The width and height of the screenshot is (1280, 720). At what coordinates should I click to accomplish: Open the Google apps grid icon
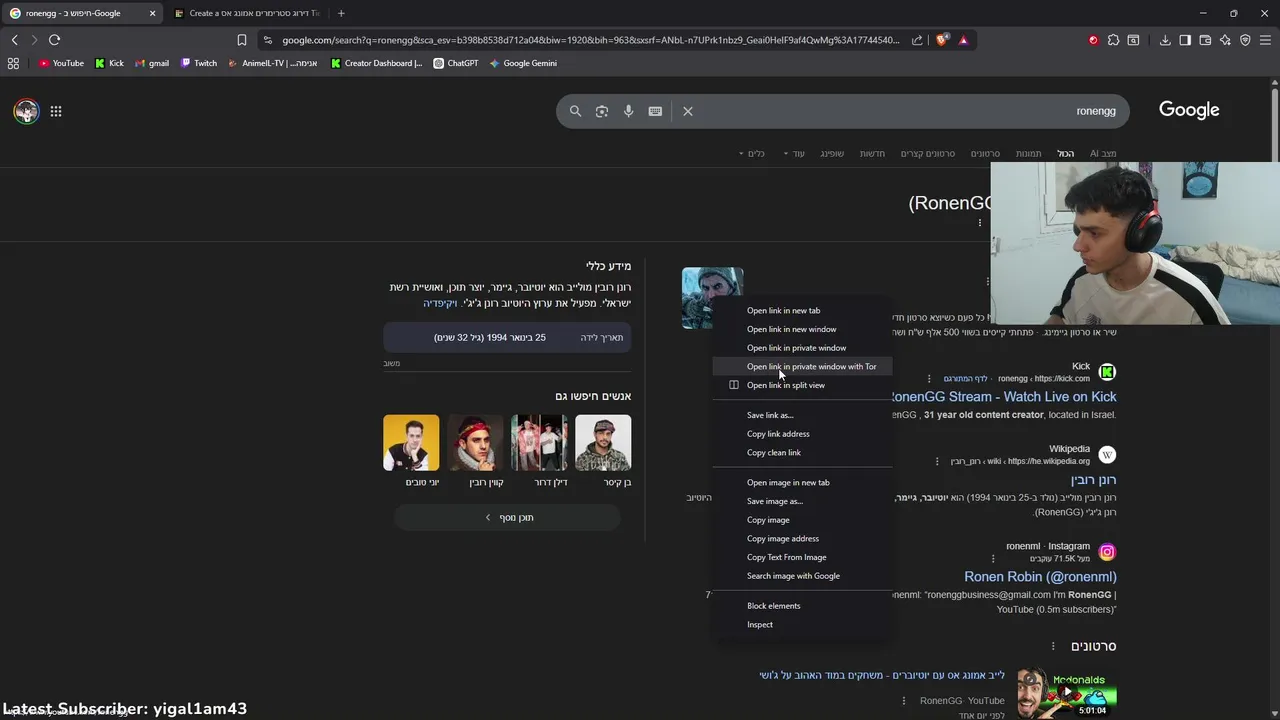[56, 111]
